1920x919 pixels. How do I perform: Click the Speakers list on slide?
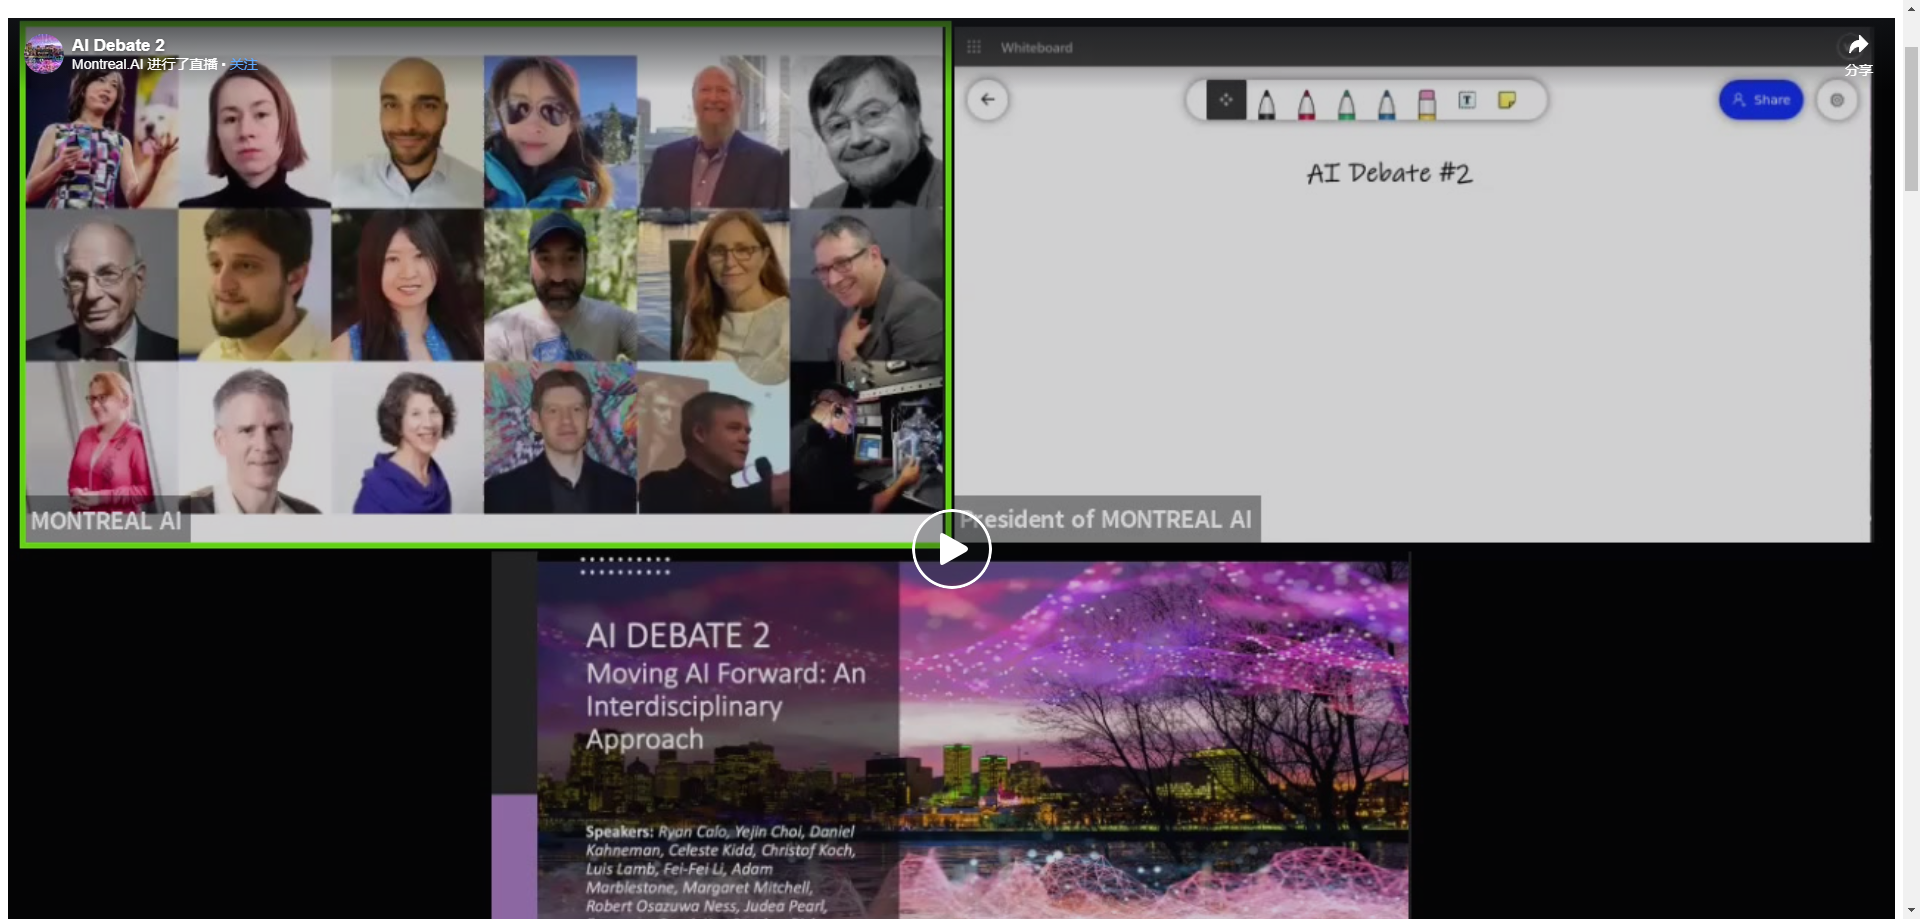click(x=721, y=868)
